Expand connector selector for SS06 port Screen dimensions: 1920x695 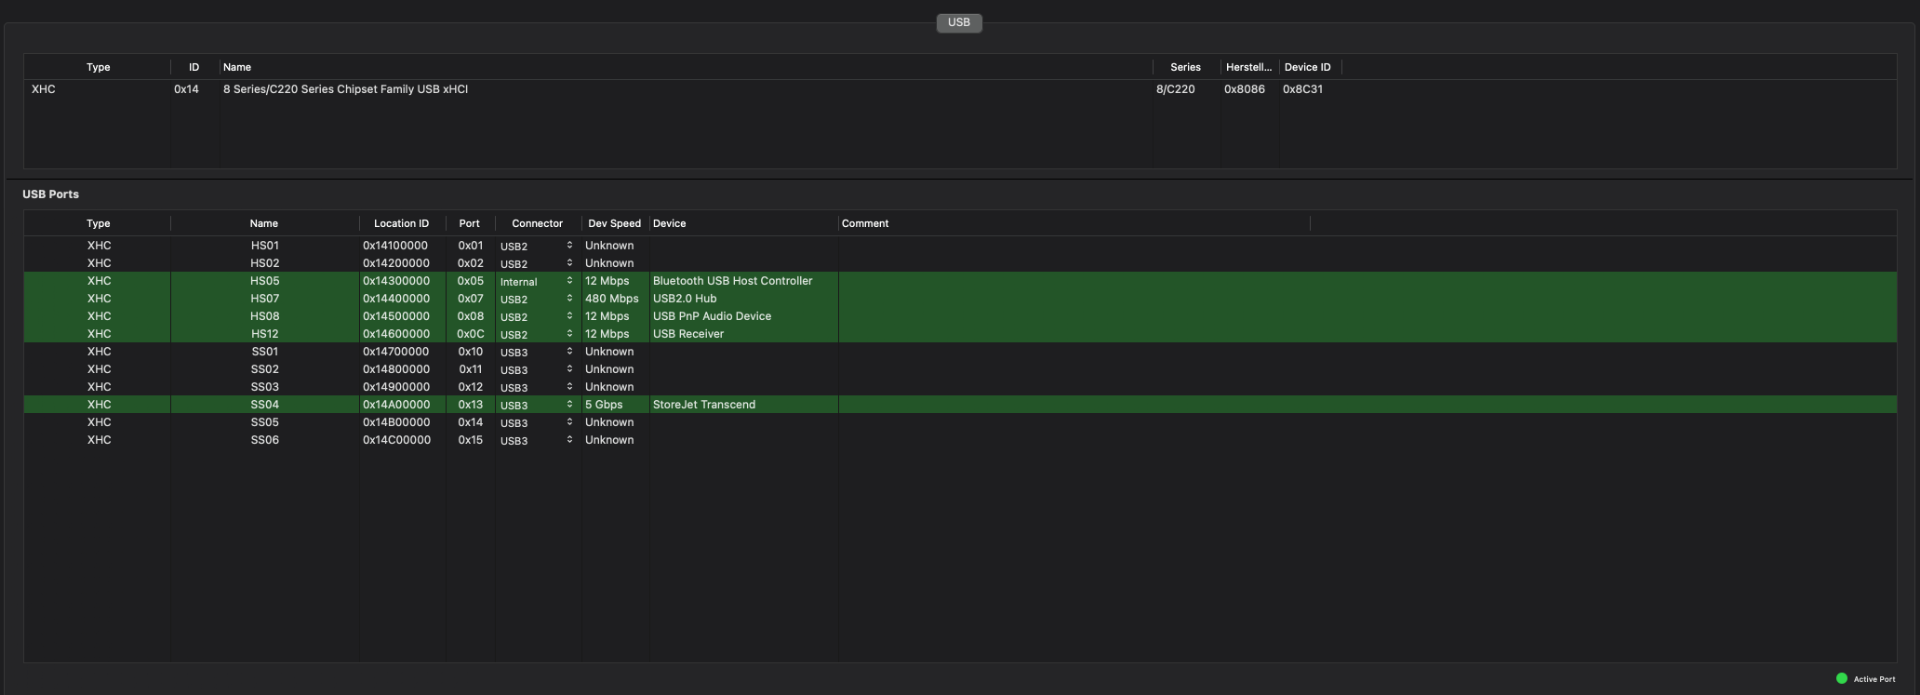(x=569, y=440)
